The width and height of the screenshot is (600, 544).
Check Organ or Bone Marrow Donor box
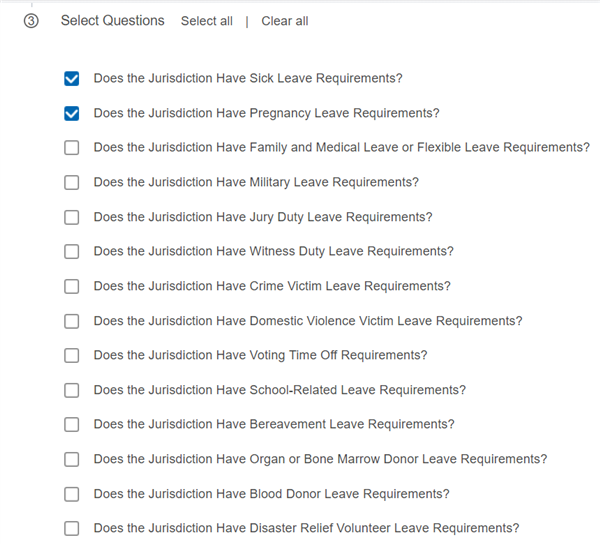[x=72, y=459]
